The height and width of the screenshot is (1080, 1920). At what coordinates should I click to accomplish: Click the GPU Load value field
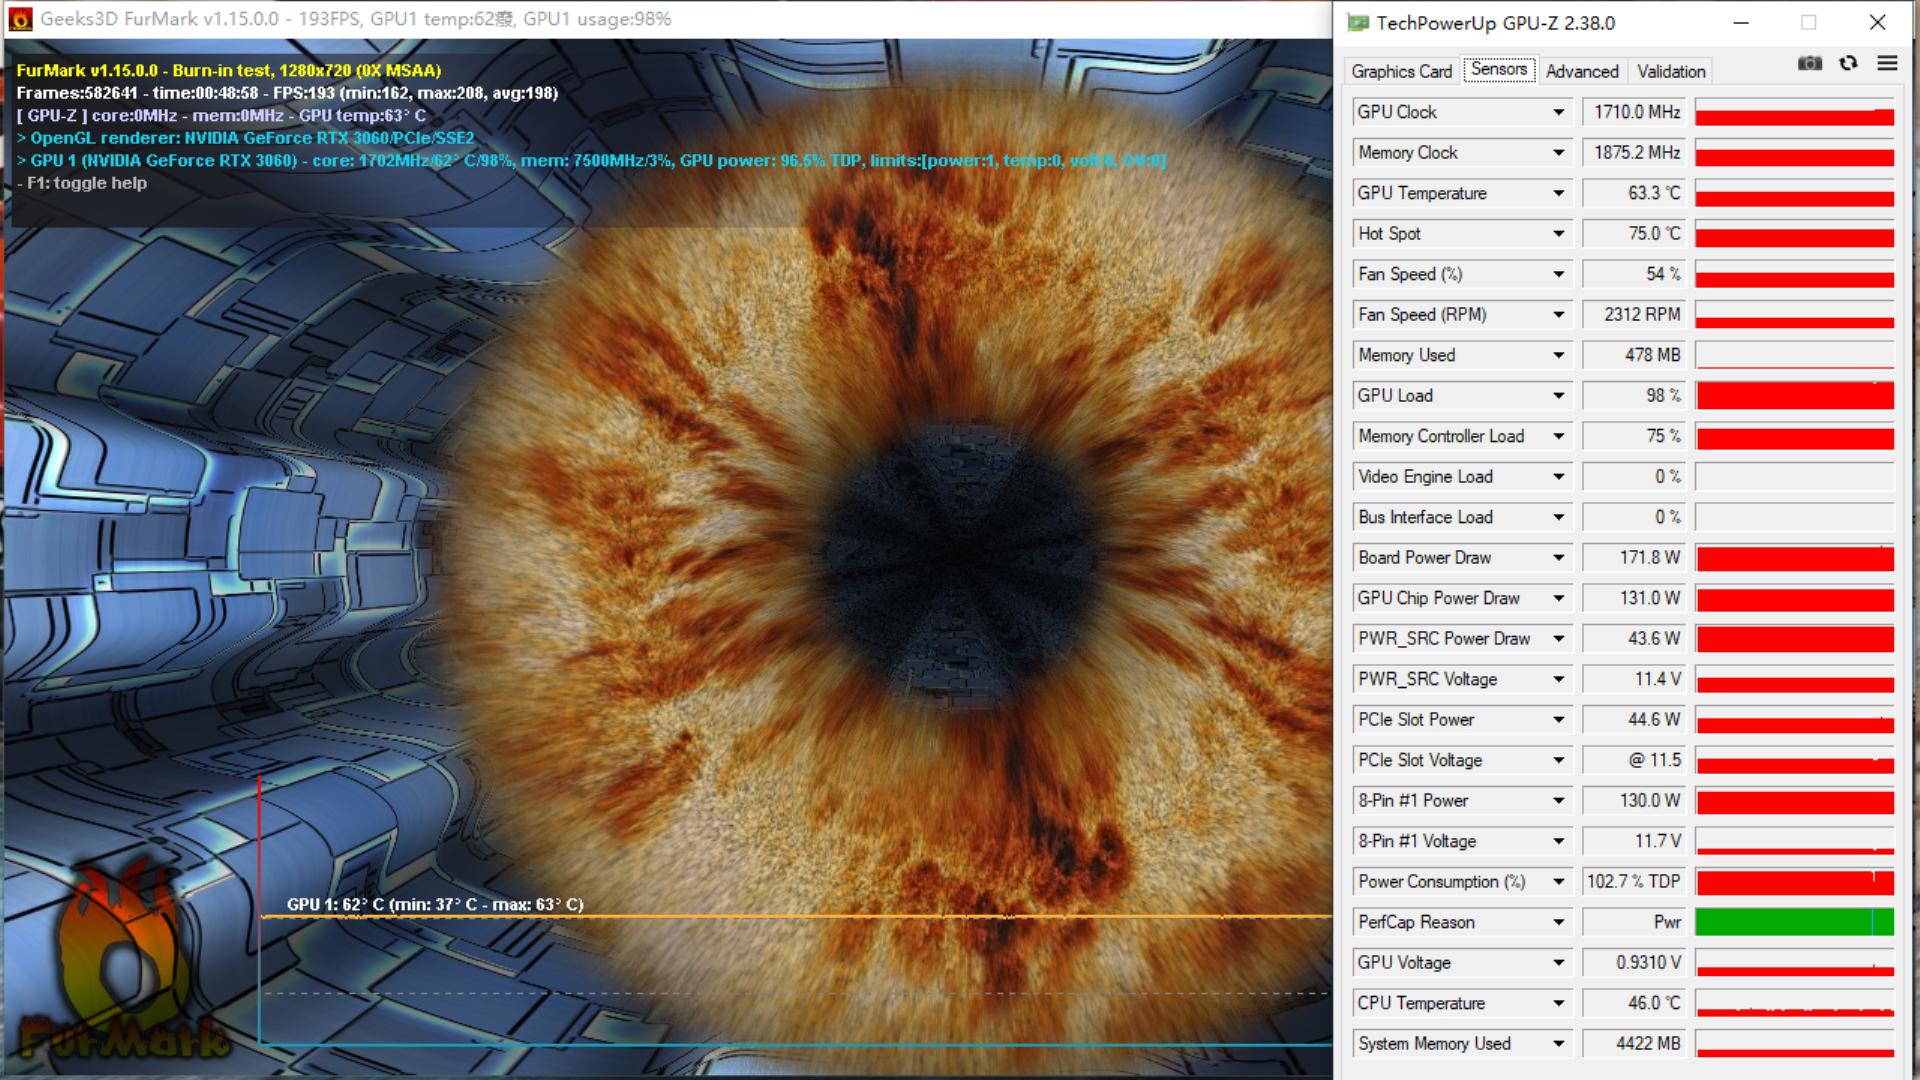pyautogui.click(x=1634, y=396)
